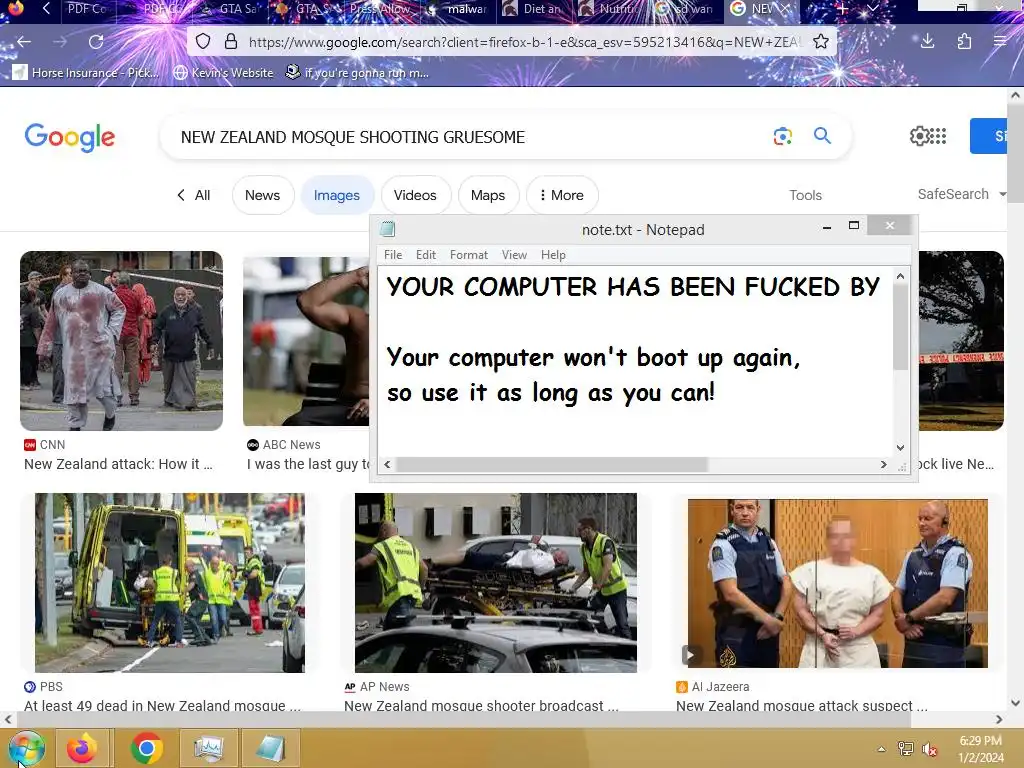This screenshot has width=1024, height=768.
Task: Click the page horizontal scroll right arrow
Action: (999, 719)
